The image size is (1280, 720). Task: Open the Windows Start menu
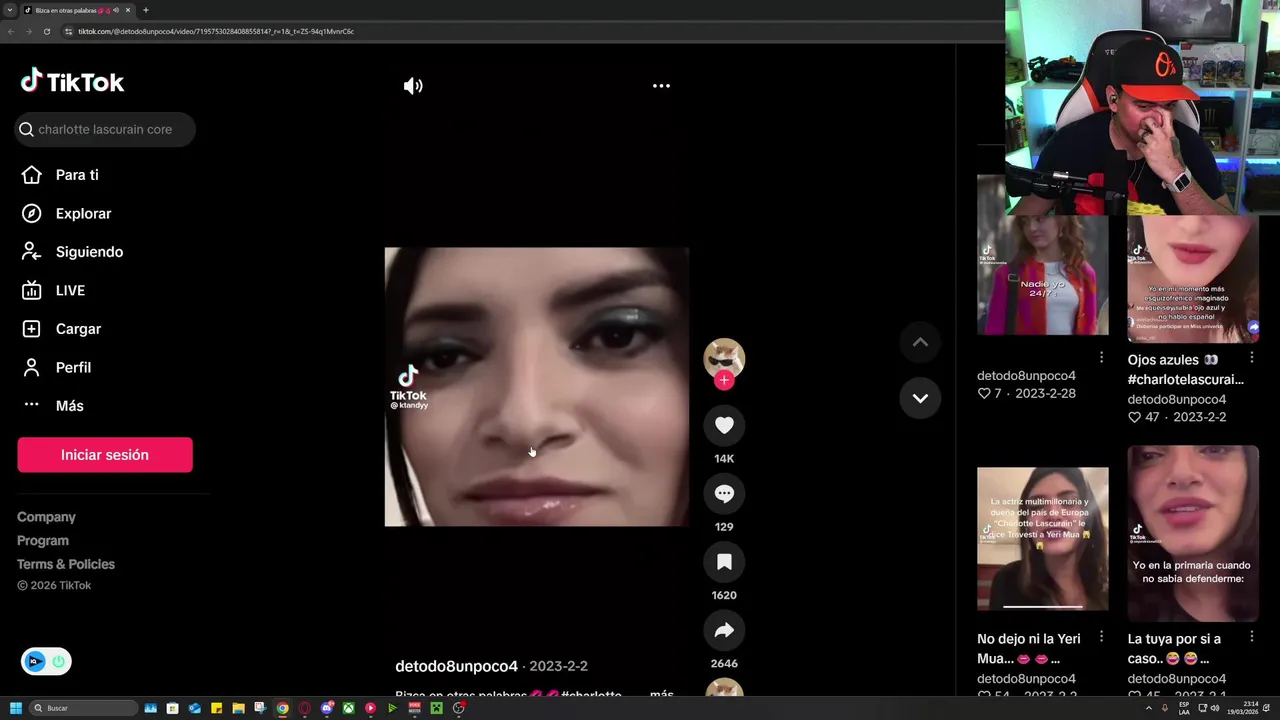pos(16,708)
